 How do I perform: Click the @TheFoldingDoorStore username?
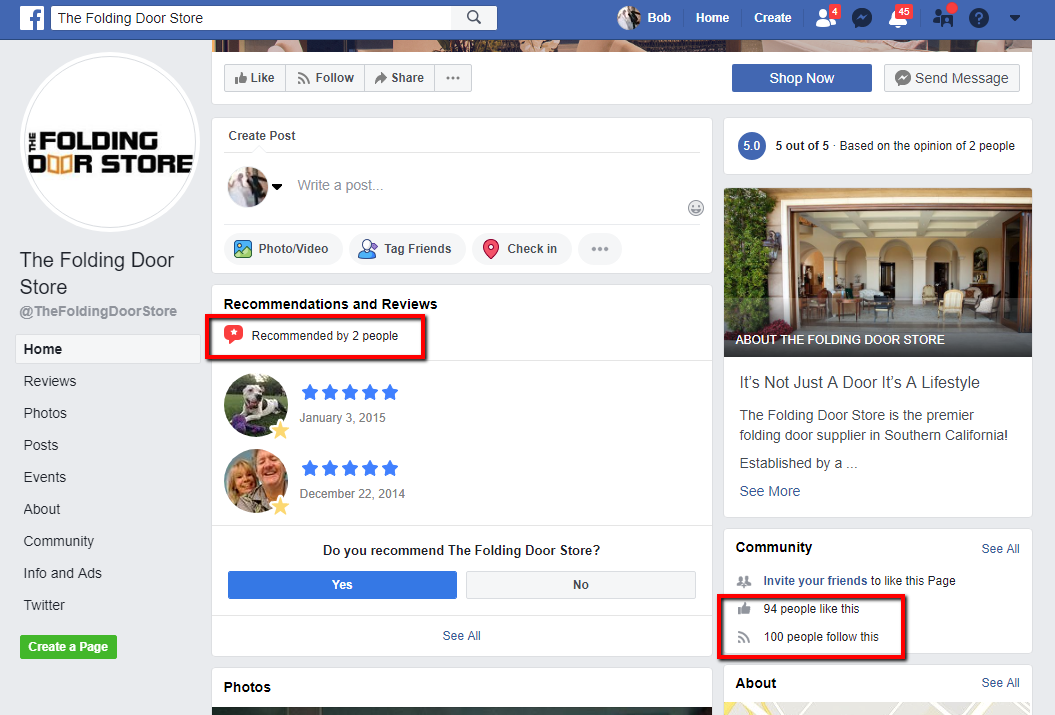(98, 311)
